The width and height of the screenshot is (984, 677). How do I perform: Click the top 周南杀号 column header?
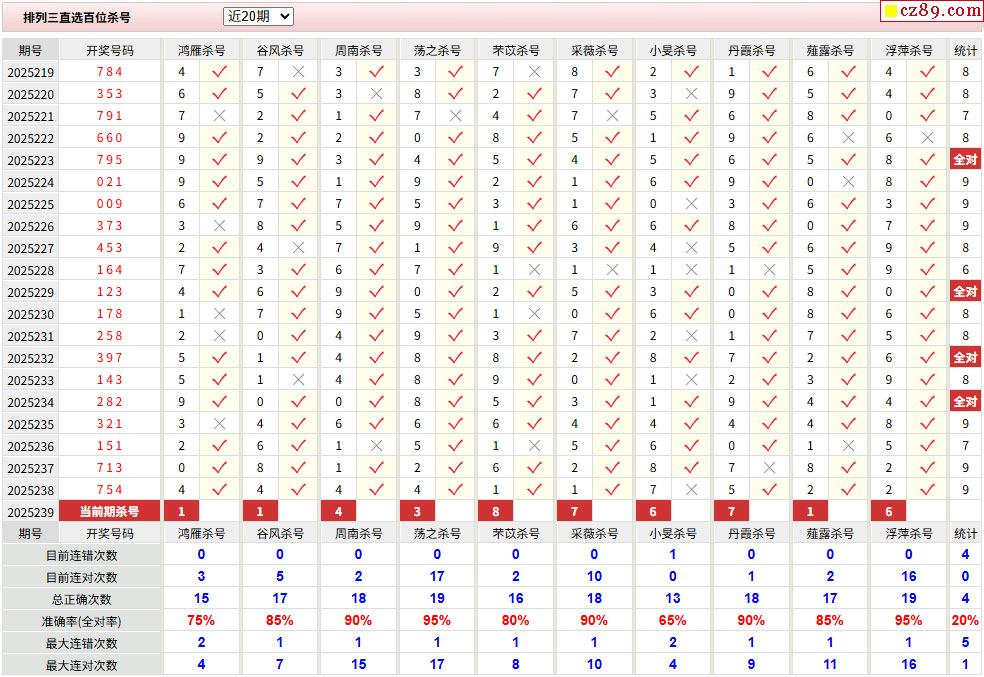click(x=358, y=50)
